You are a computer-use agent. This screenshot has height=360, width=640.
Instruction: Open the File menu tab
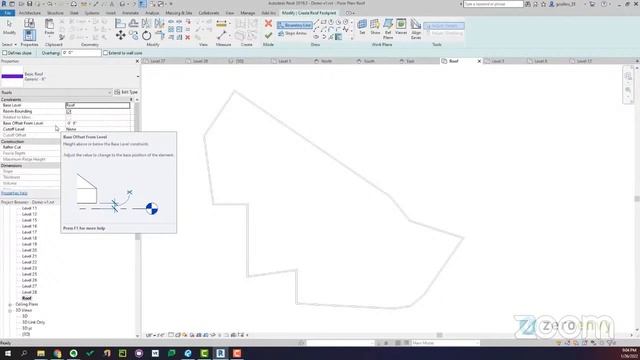(x=7, y=13)
